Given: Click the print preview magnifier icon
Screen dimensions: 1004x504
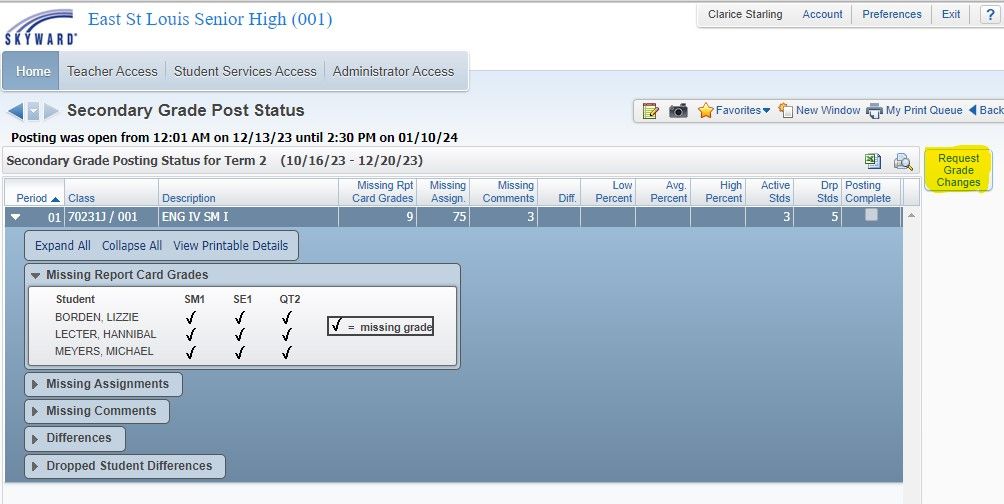Looking at the screenshot, I should (x=903, y=161).
